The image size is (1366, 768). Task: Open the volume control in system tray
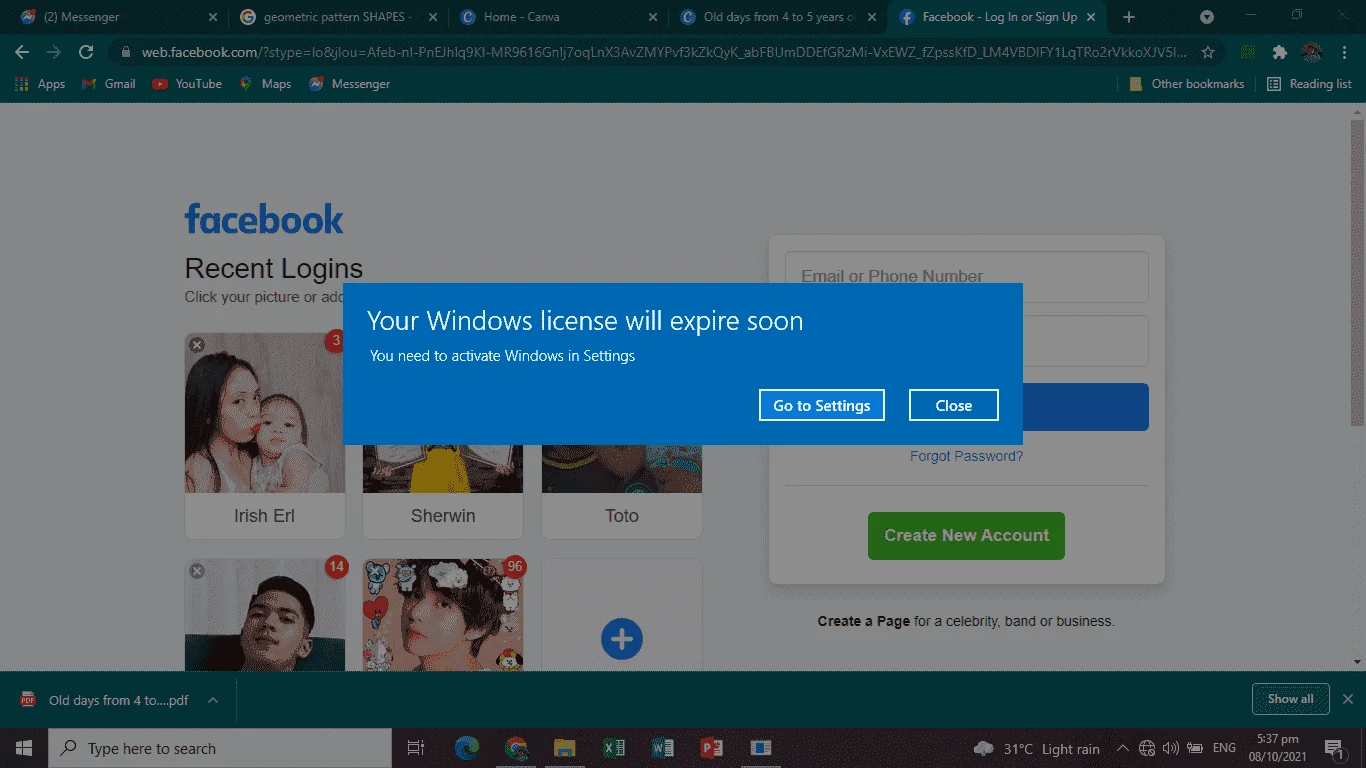pos(1171,748)
